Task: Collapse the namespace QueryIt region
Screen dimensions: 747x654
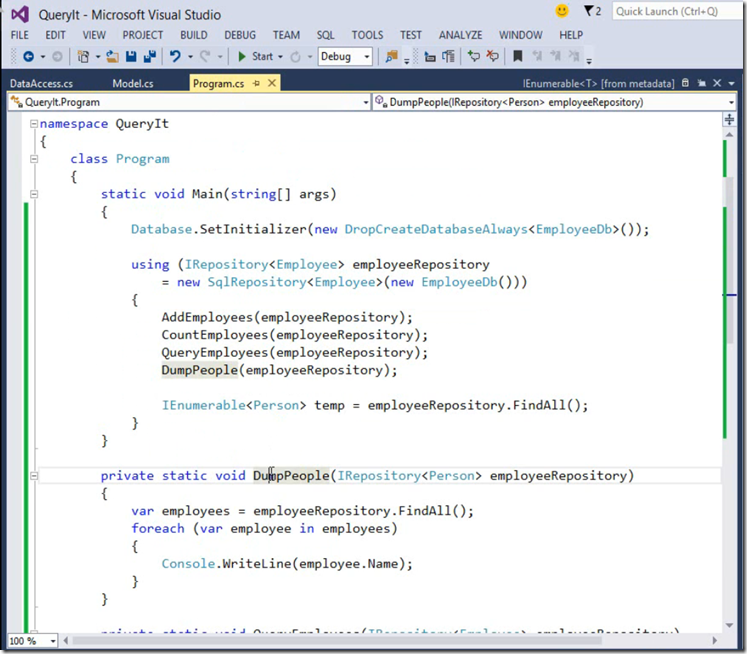Action: click(34, 124)
